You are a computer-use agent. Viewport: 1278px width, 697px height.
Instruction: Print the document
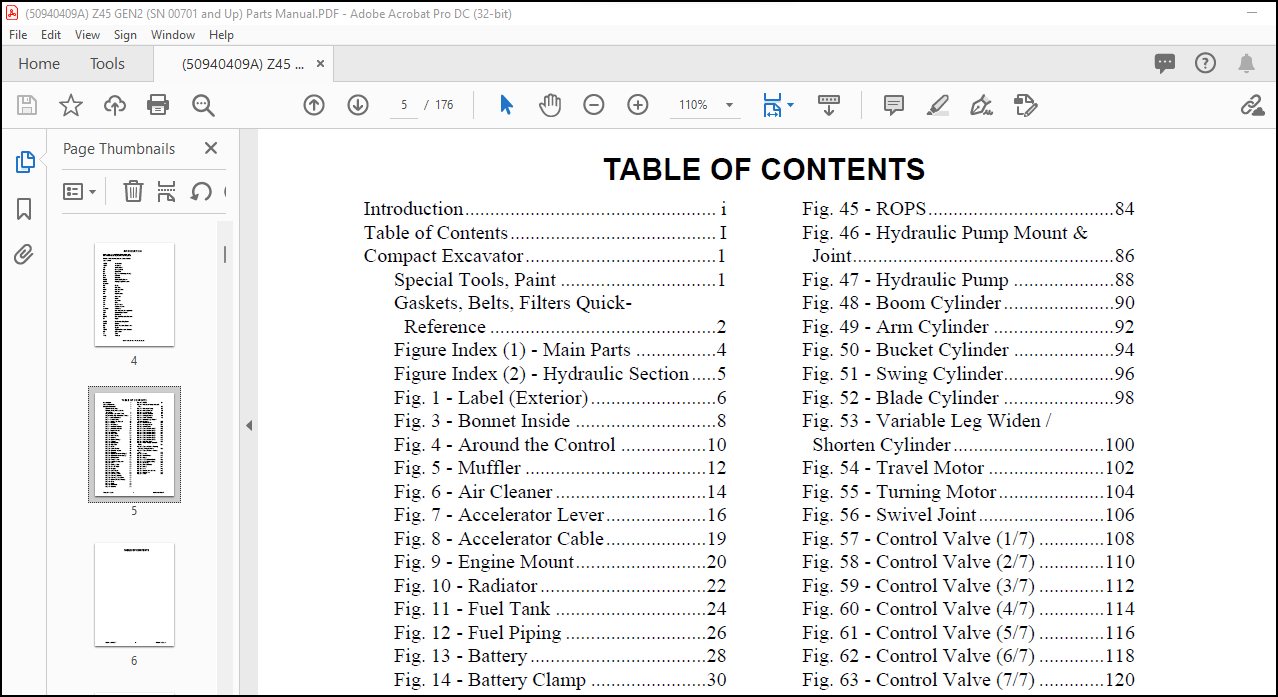point(158,105)
